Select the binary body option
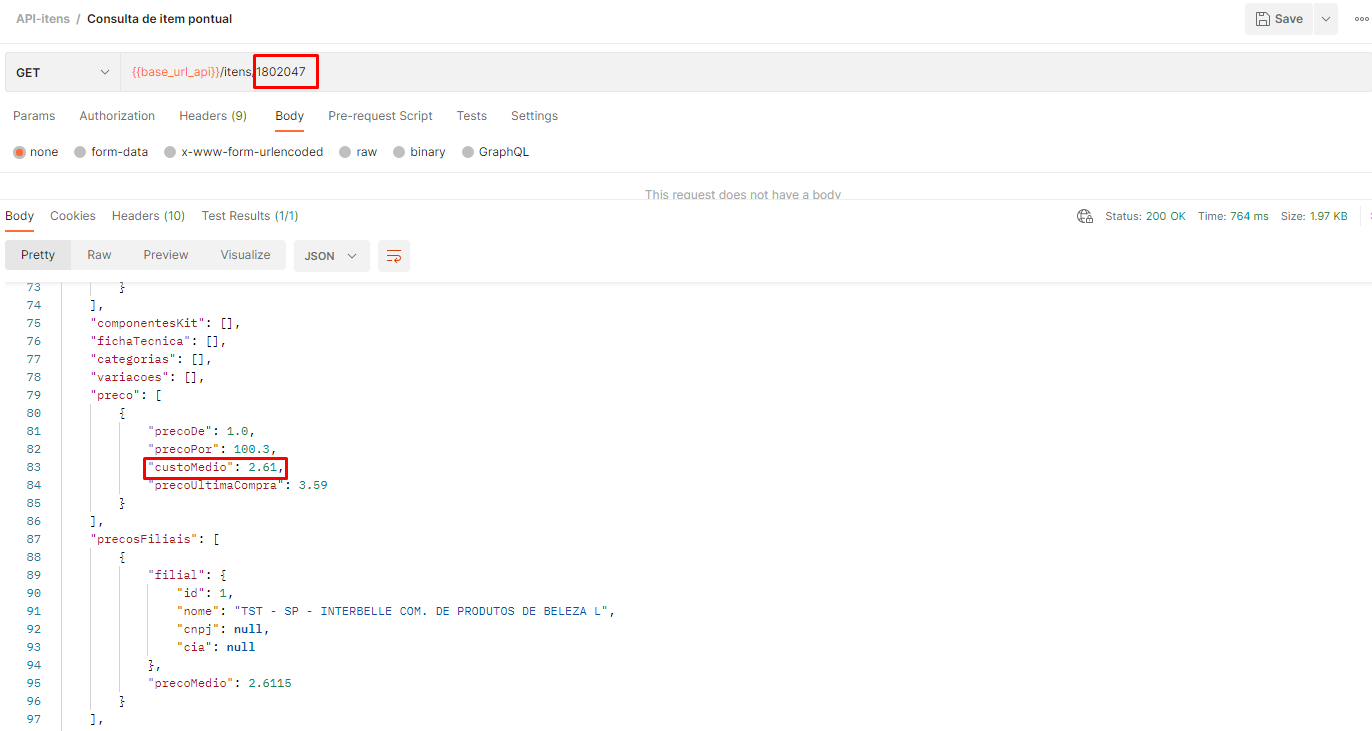This screenshot has width=1372, height=731. [419, 152]
